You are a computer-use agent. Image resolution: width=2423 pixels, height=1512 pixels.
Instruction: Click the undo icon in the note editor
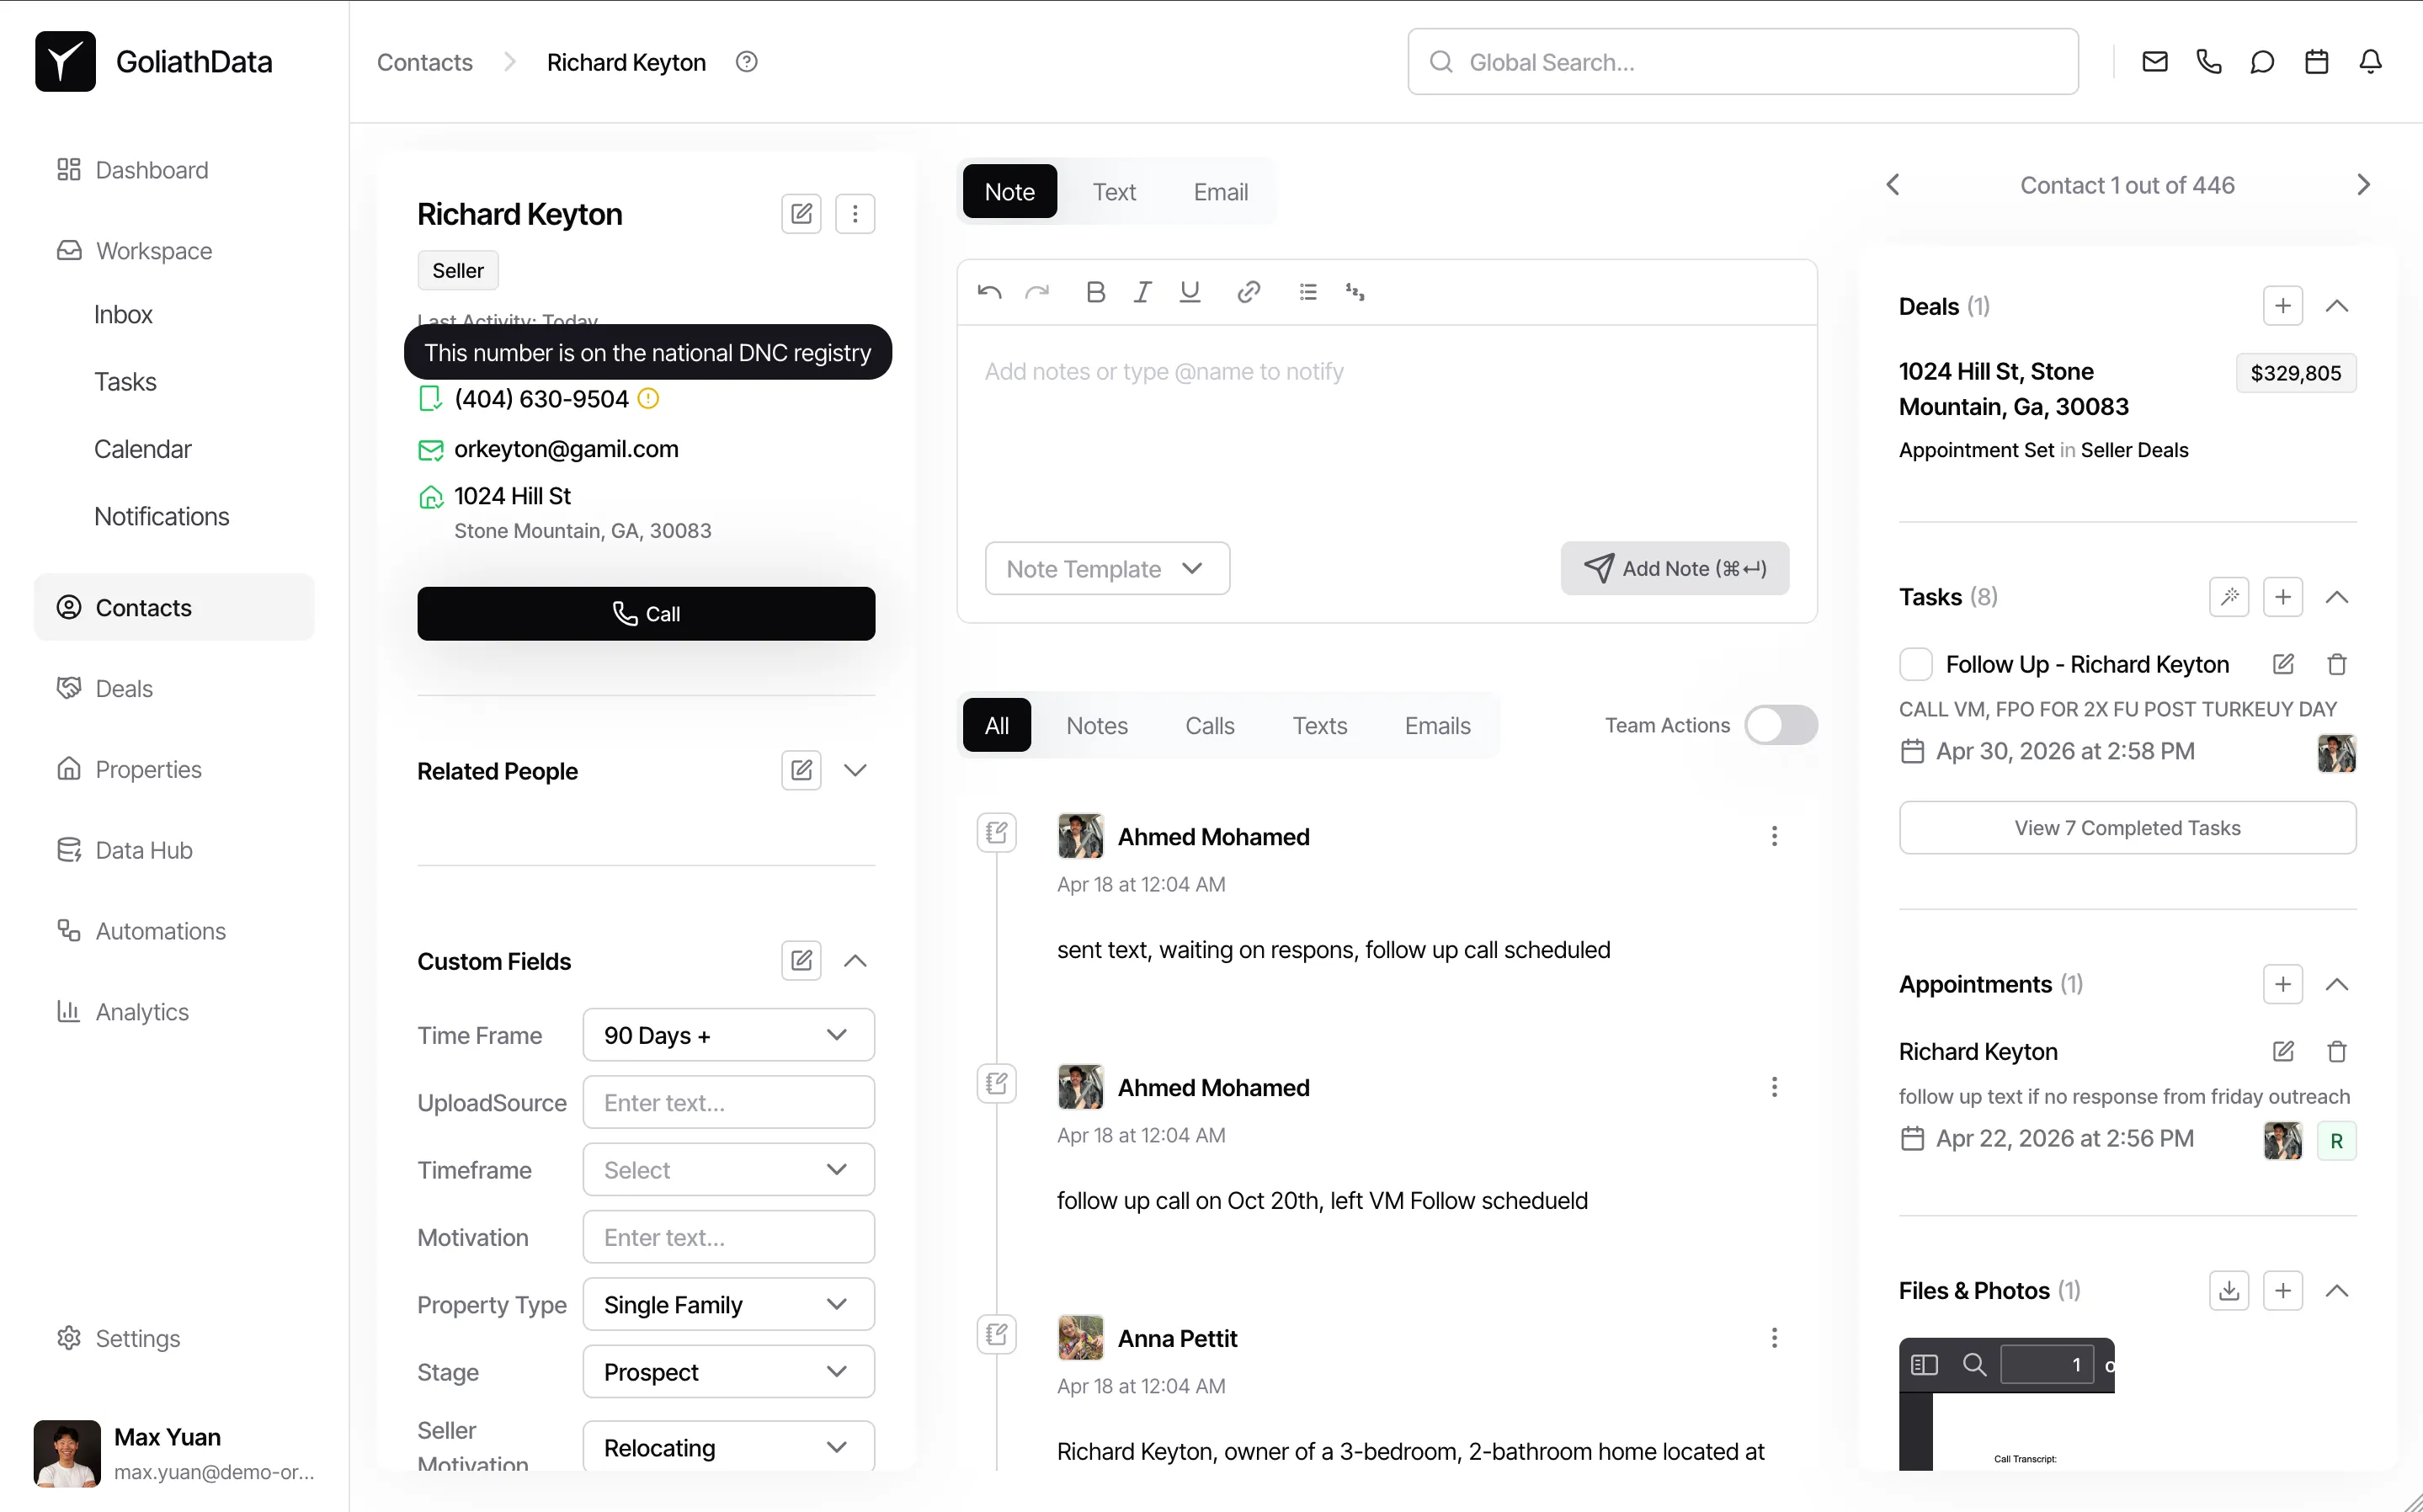(x=989, y=291)
